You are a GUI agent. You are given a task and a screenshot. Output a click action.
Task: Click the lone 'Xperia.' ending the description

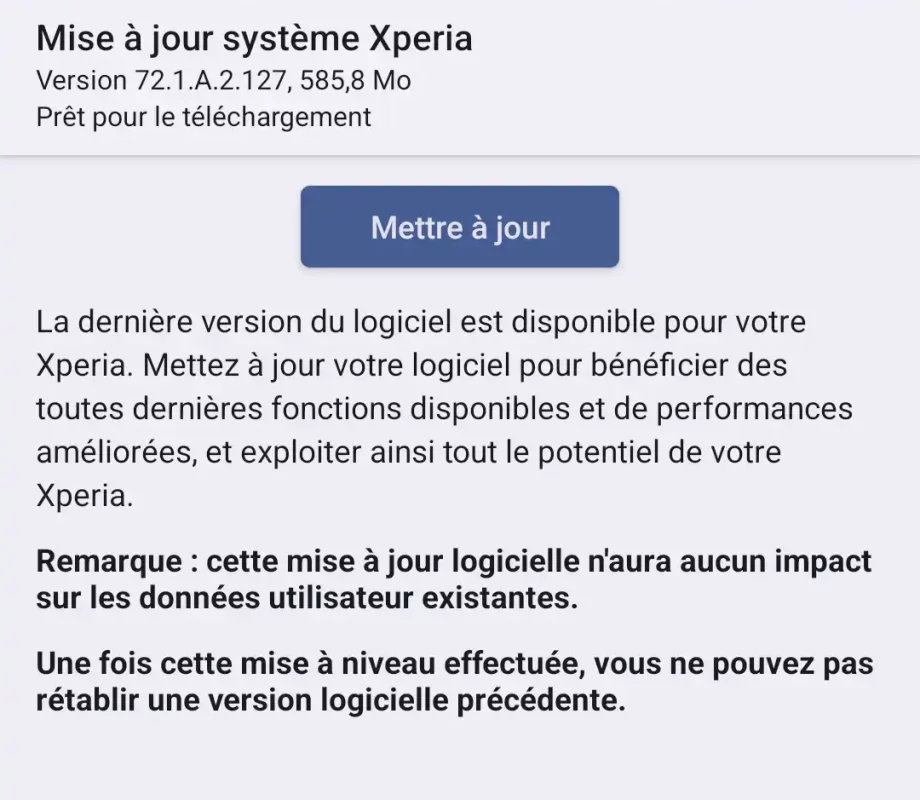84,496
